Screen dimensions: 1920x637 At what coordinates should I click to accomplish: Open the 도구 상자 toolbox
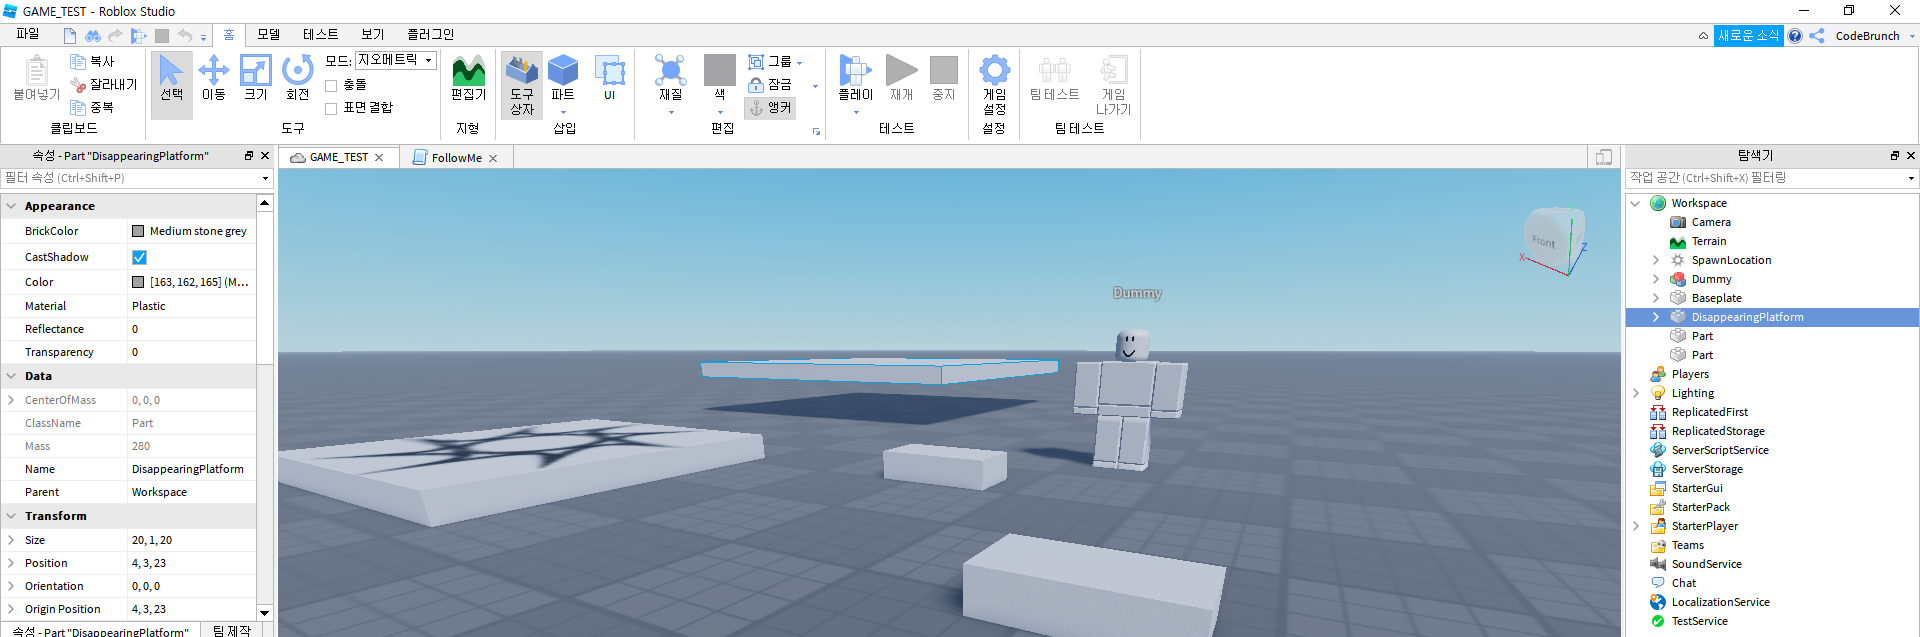click(x=522, y=85)
